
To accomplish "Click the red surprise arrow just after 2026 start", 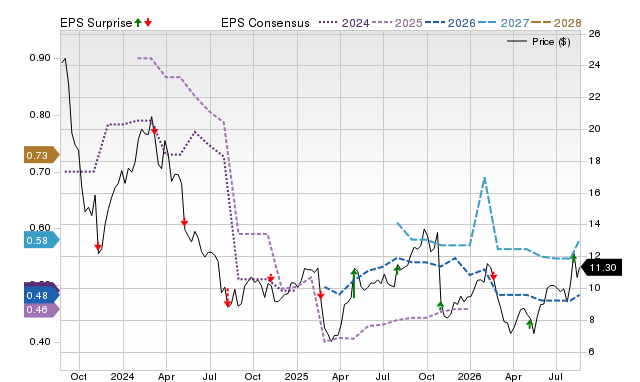I will 493,276.
